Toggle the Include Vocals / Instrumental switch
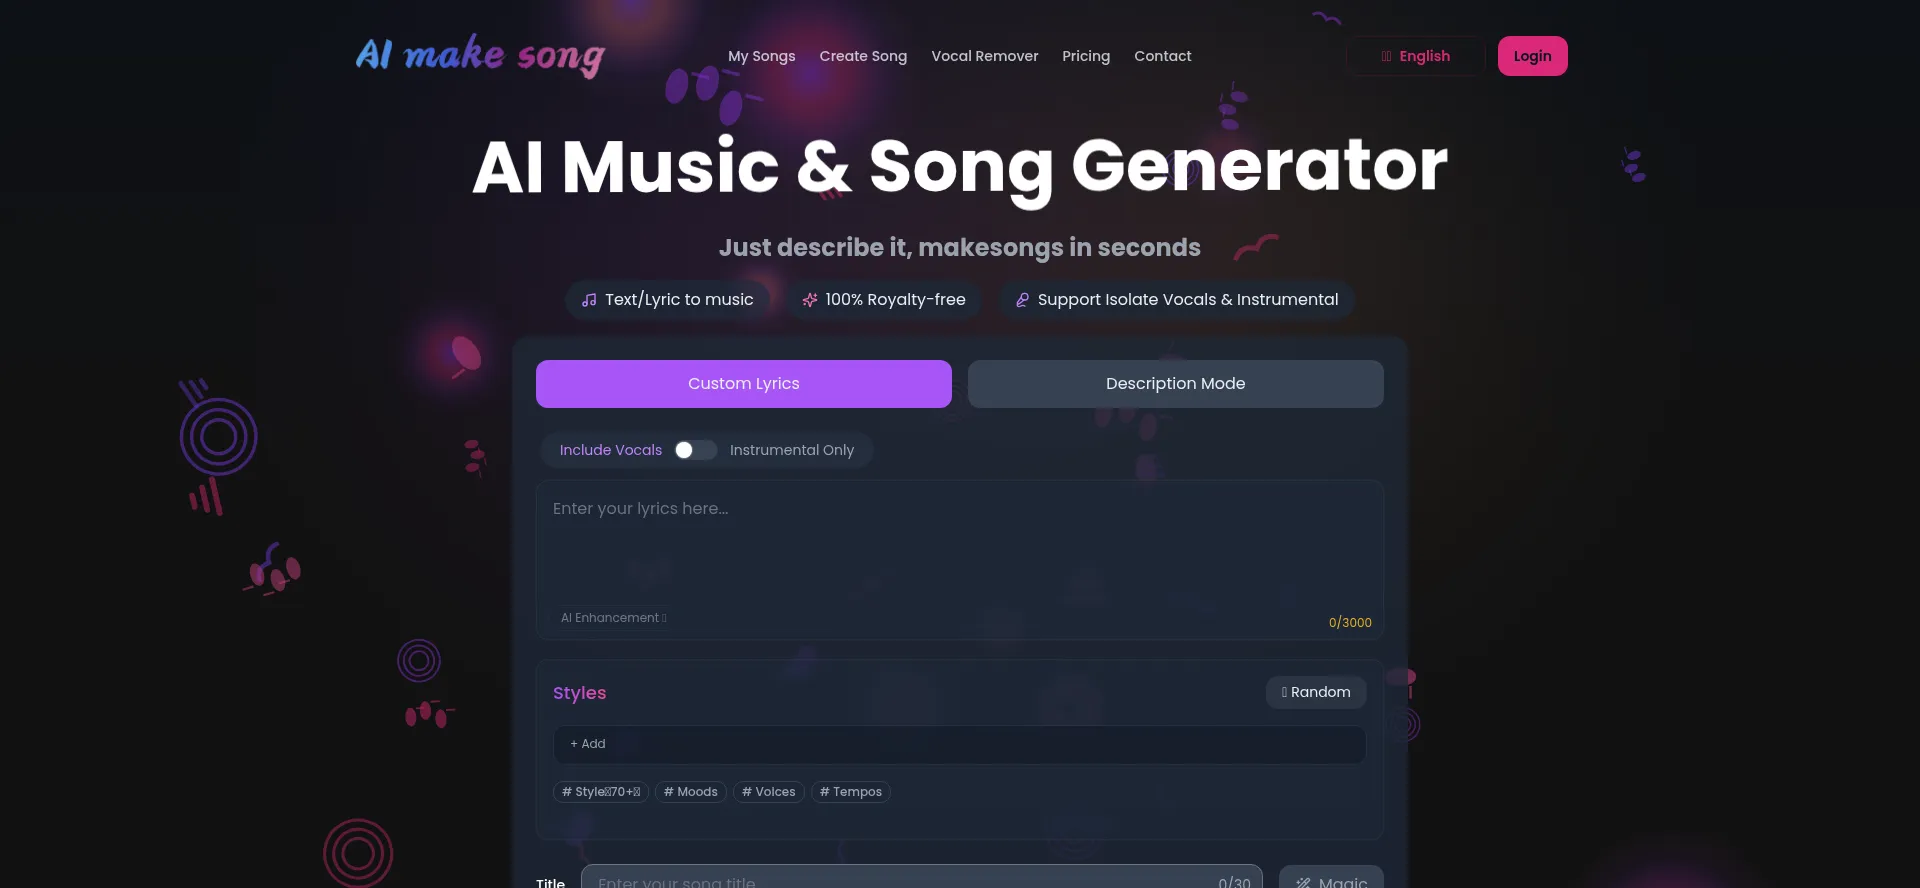 [x=695, y=450]
